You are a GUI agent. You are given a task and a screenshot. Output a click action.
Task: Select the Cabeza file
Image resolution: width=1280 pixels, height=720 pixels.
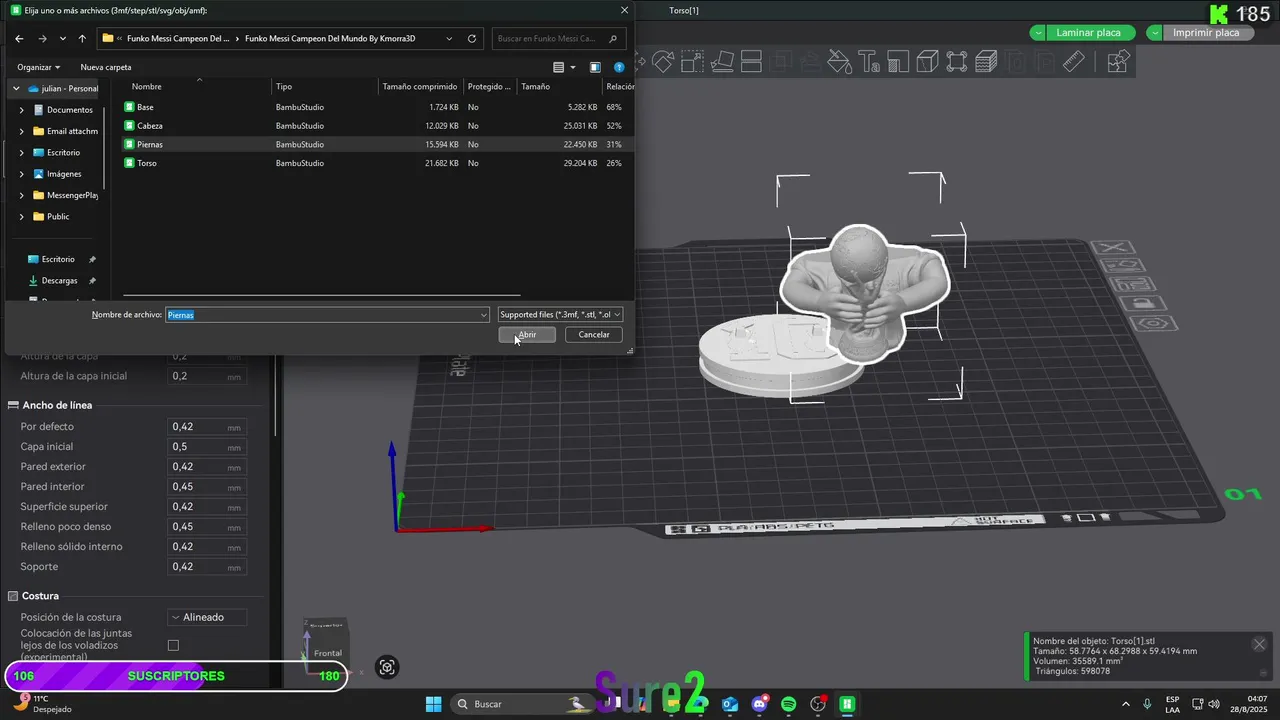click(150, 126)
